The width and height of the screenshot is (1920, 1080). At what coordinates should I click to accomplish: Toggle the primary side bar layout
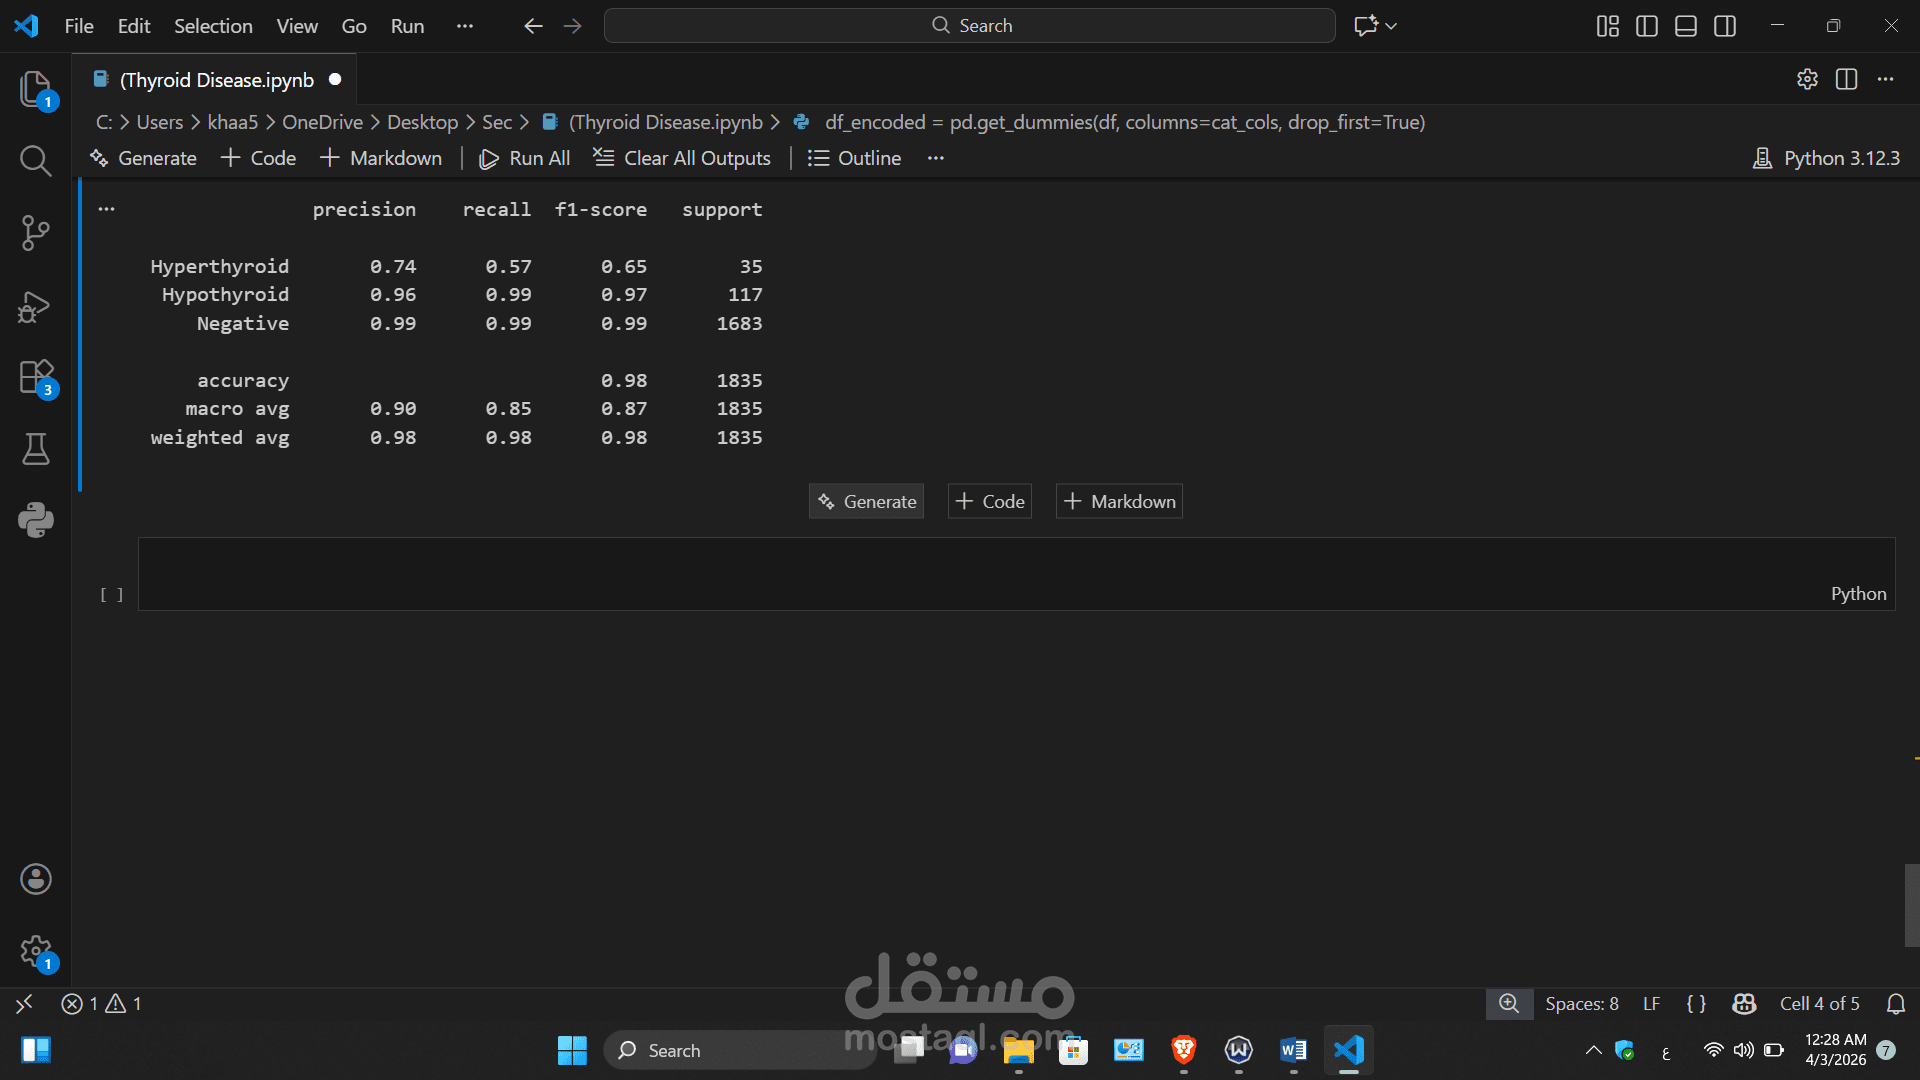point(1646,26)
